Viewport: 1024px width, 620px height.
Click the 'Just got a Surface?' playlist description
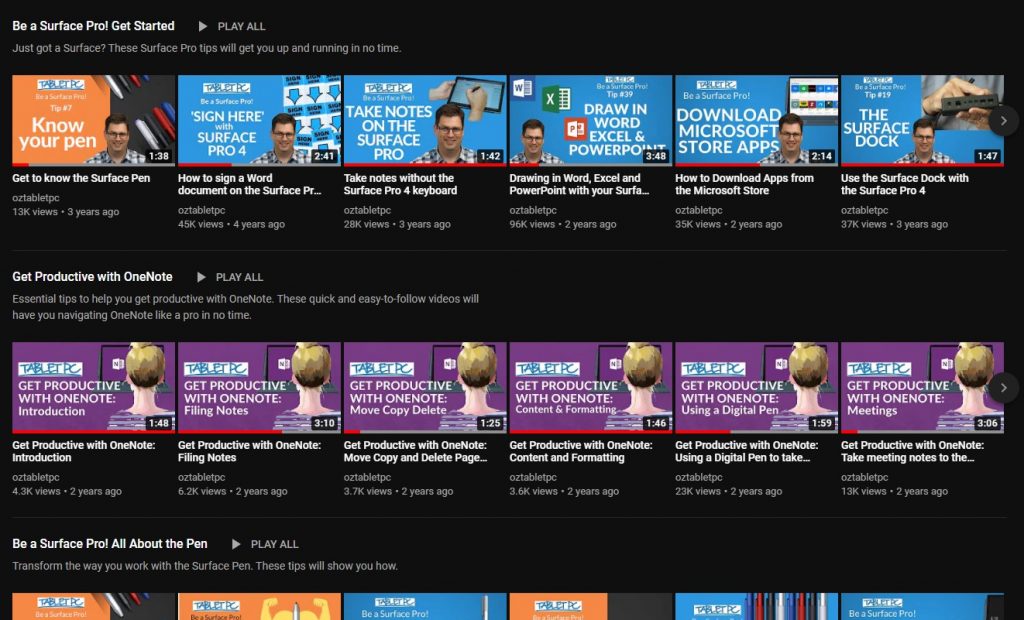tap(207, 48)
